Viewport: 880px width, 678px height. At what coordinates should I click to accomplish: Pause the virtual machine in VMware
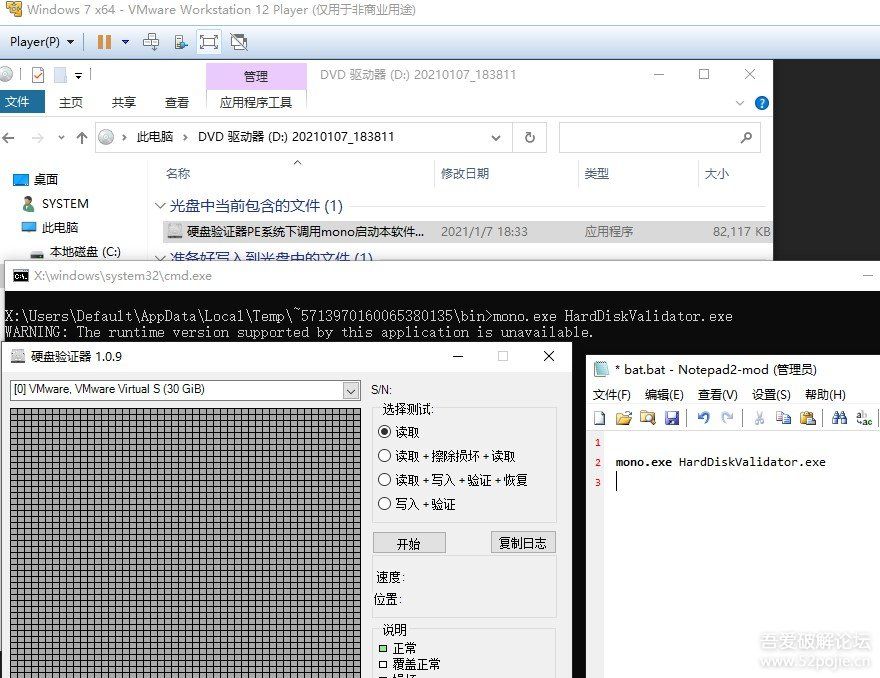[104, 42]
